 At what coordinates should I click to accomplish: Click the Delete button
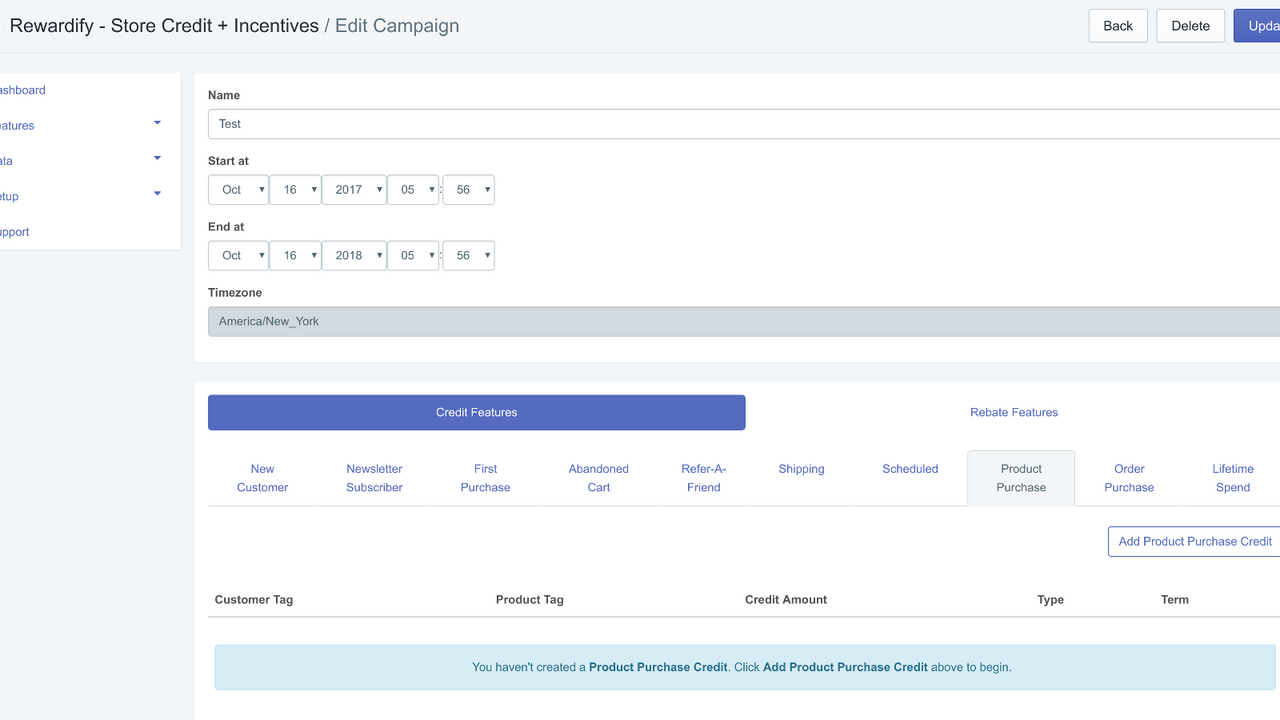click(x=1190, y=25)
